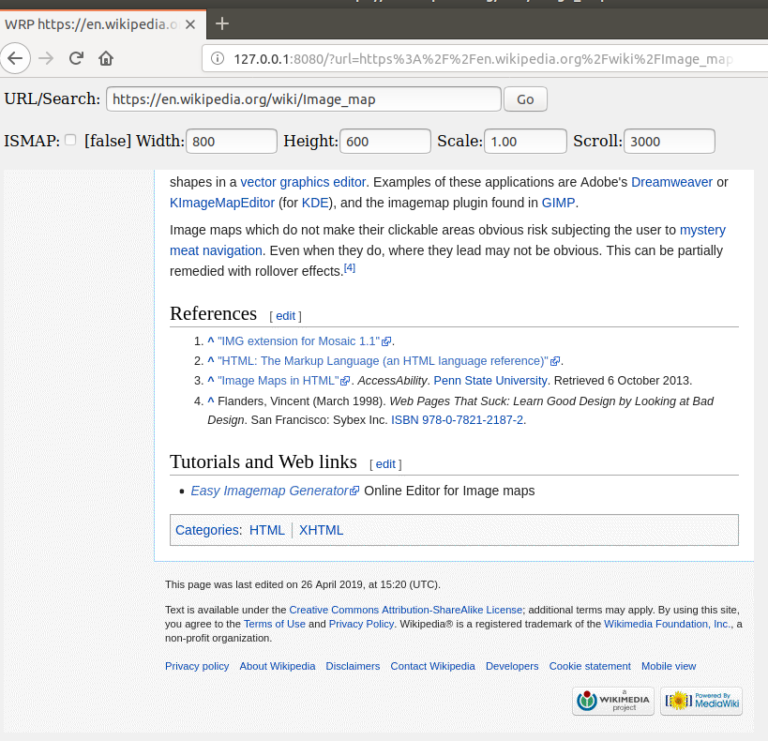Toggle the ISMAP checkbox
The height and width of the screenshot is (741, 768).
(x=71, y=140)
